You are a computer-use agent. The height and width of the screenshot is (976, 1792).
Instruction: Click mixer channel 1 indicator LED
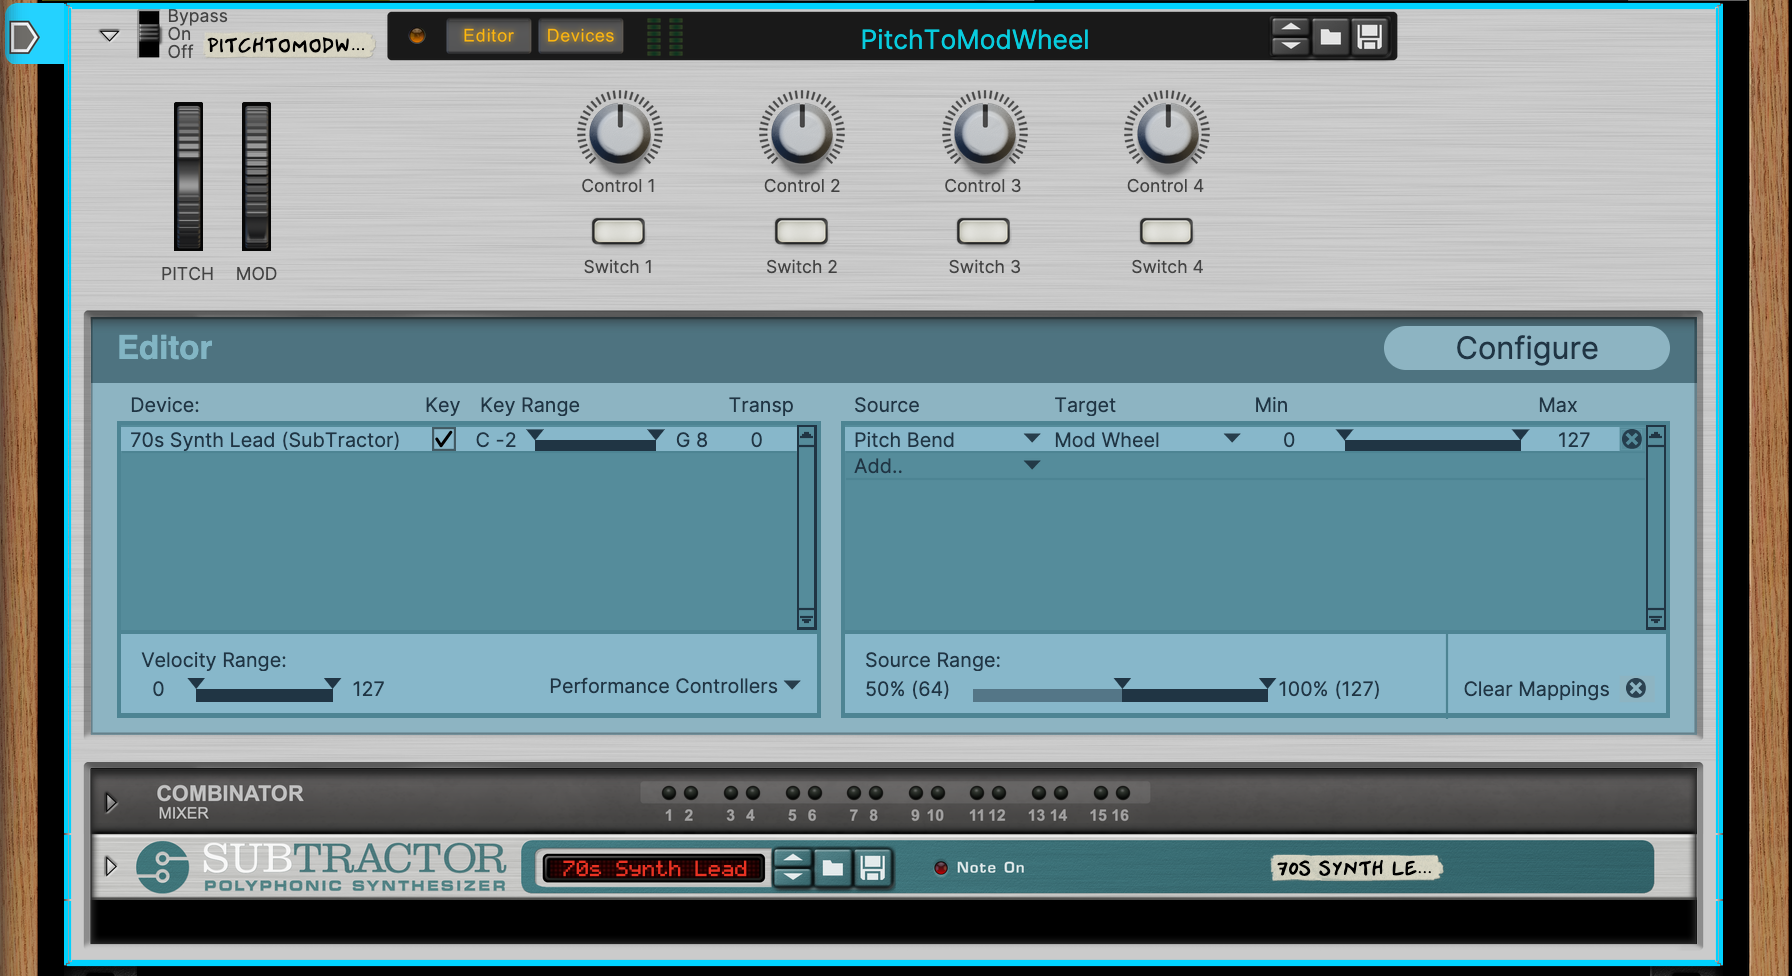669,793
